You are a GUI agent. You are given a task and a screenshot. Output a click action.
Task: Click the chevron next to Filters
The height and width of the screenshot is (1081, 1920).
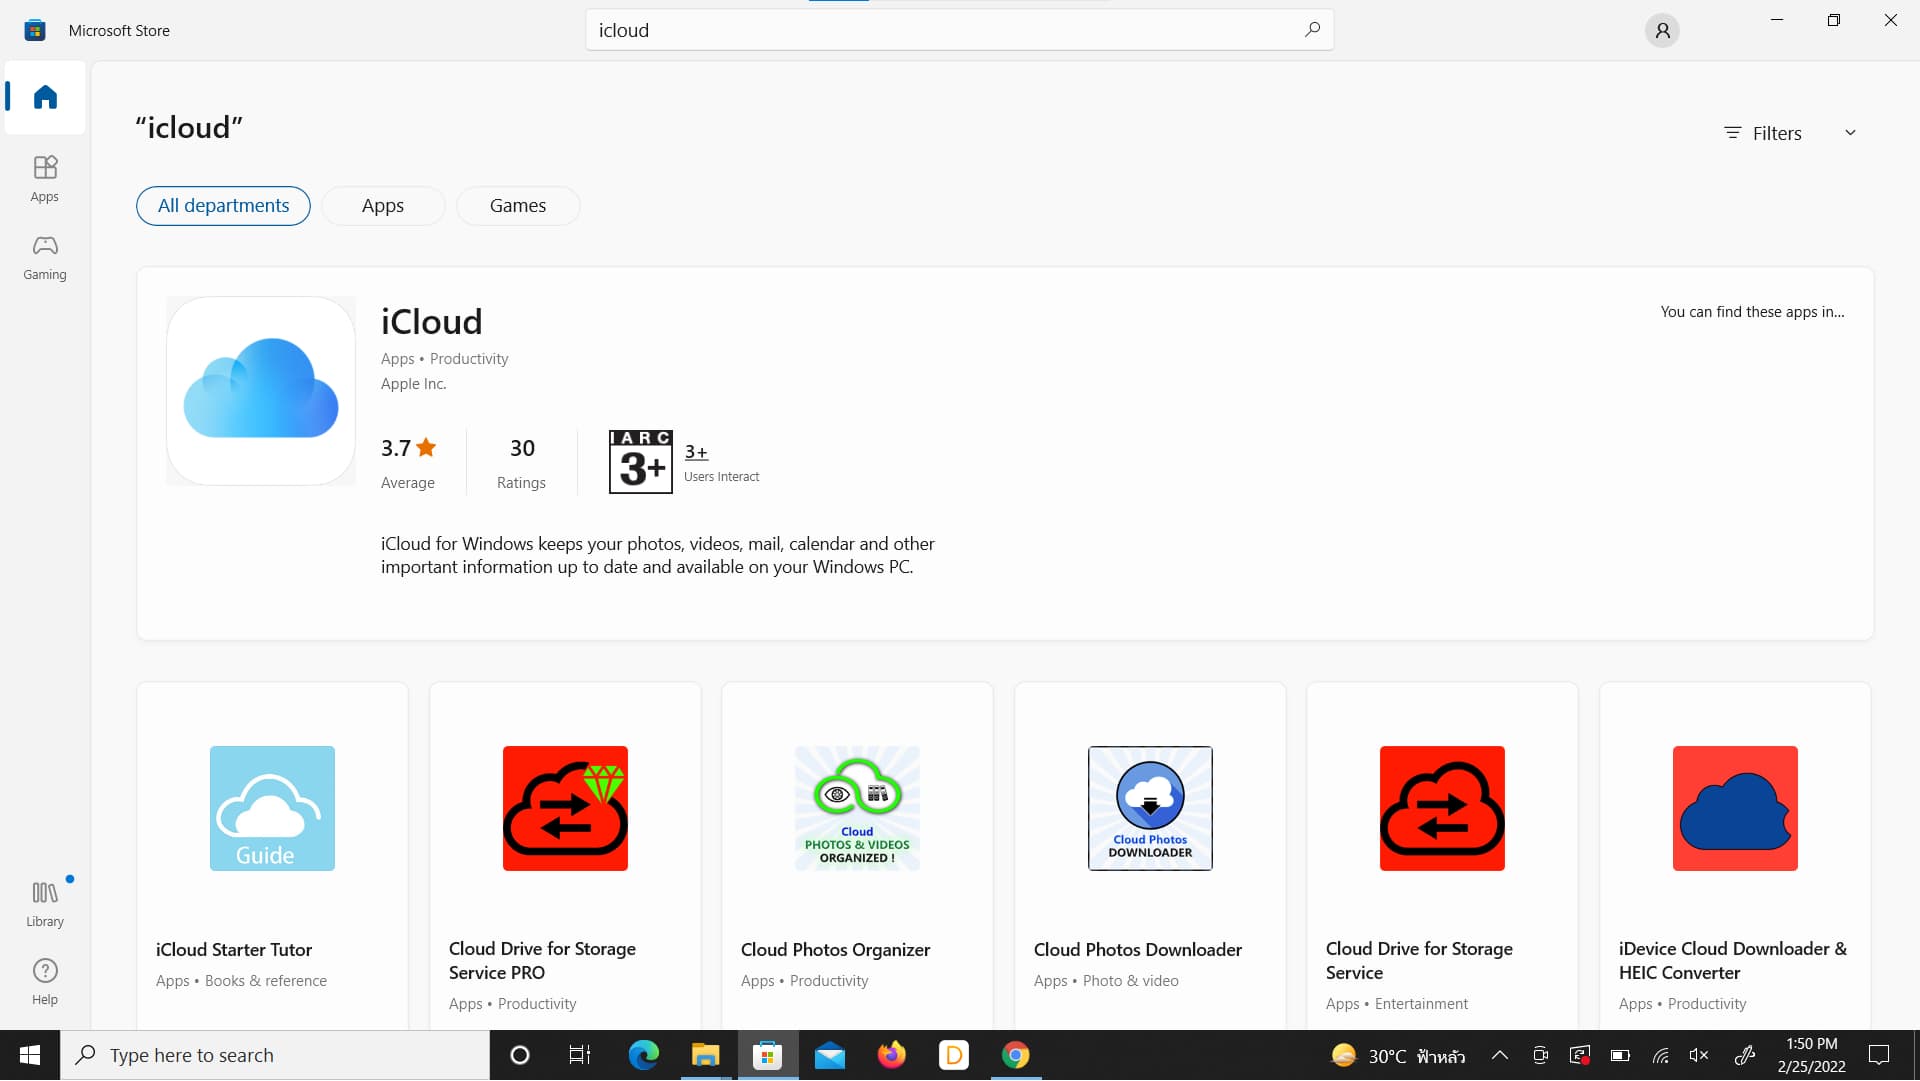1850,133
